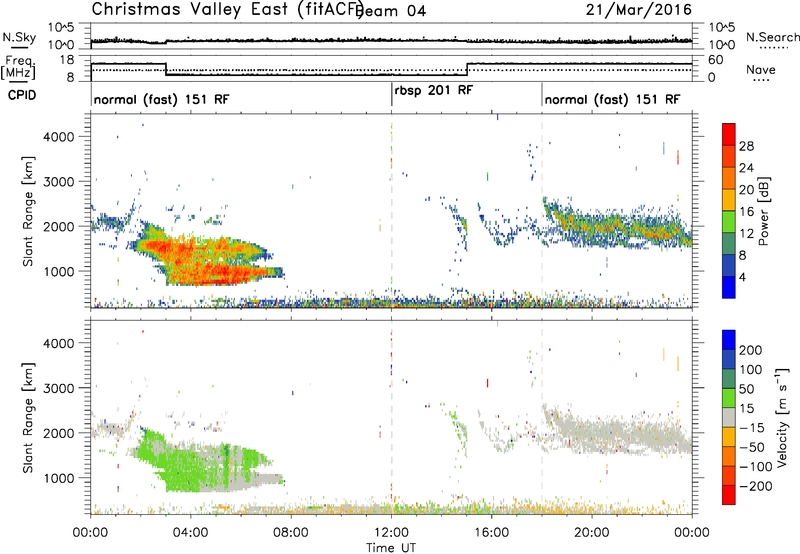The width and height of the screenshot is (800, 554).
Task: Click the 'N.Search' legend label
Action: point(772,37)
